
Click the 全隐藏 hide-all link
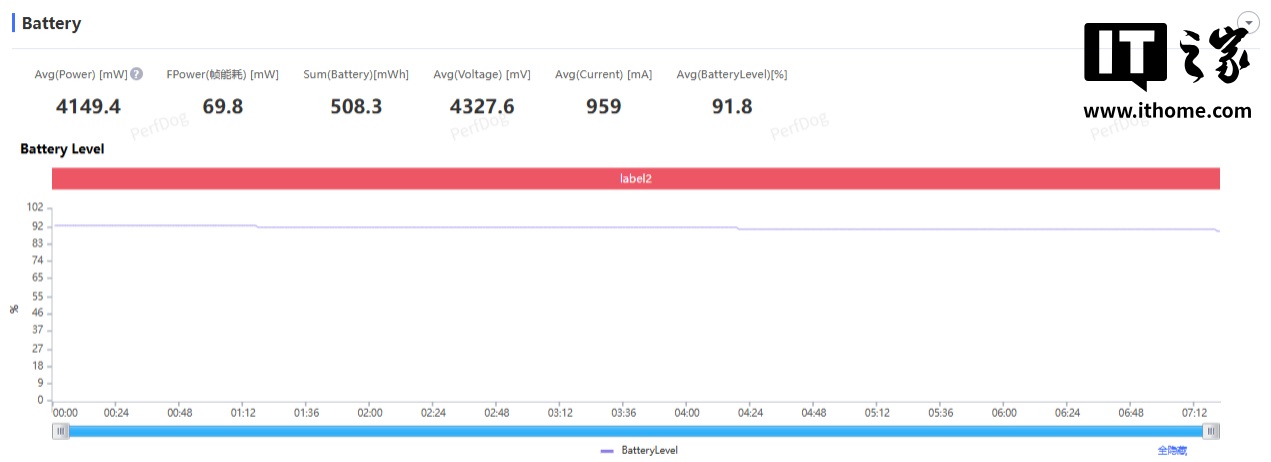[x=1172, y=451]
